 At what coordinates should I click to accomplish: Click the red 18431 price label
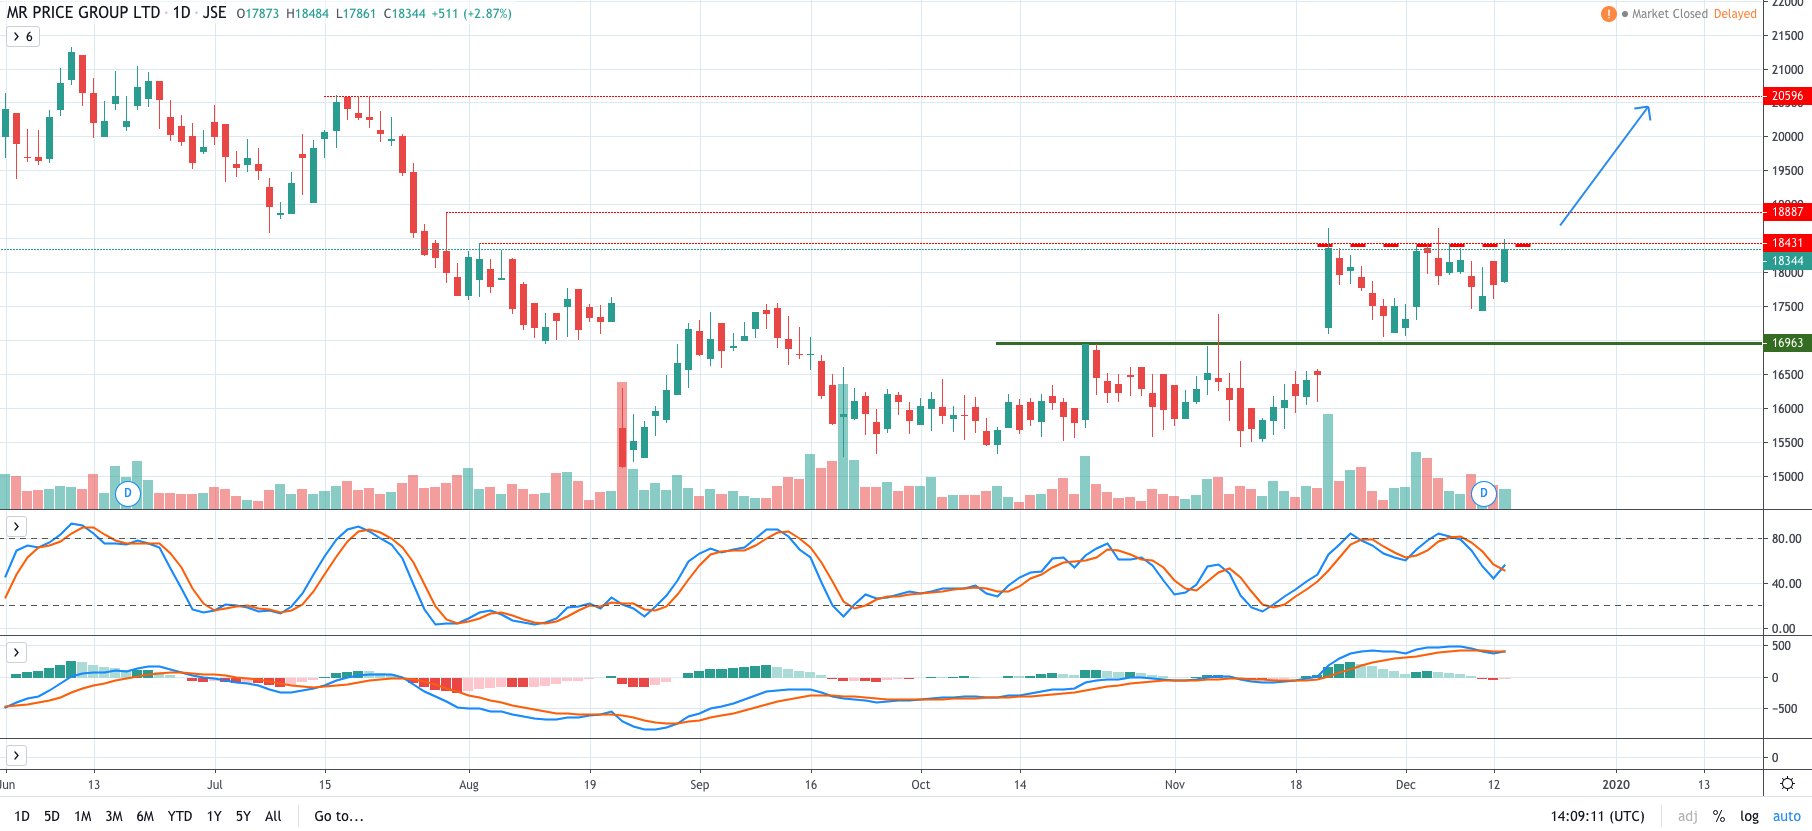1787,242
